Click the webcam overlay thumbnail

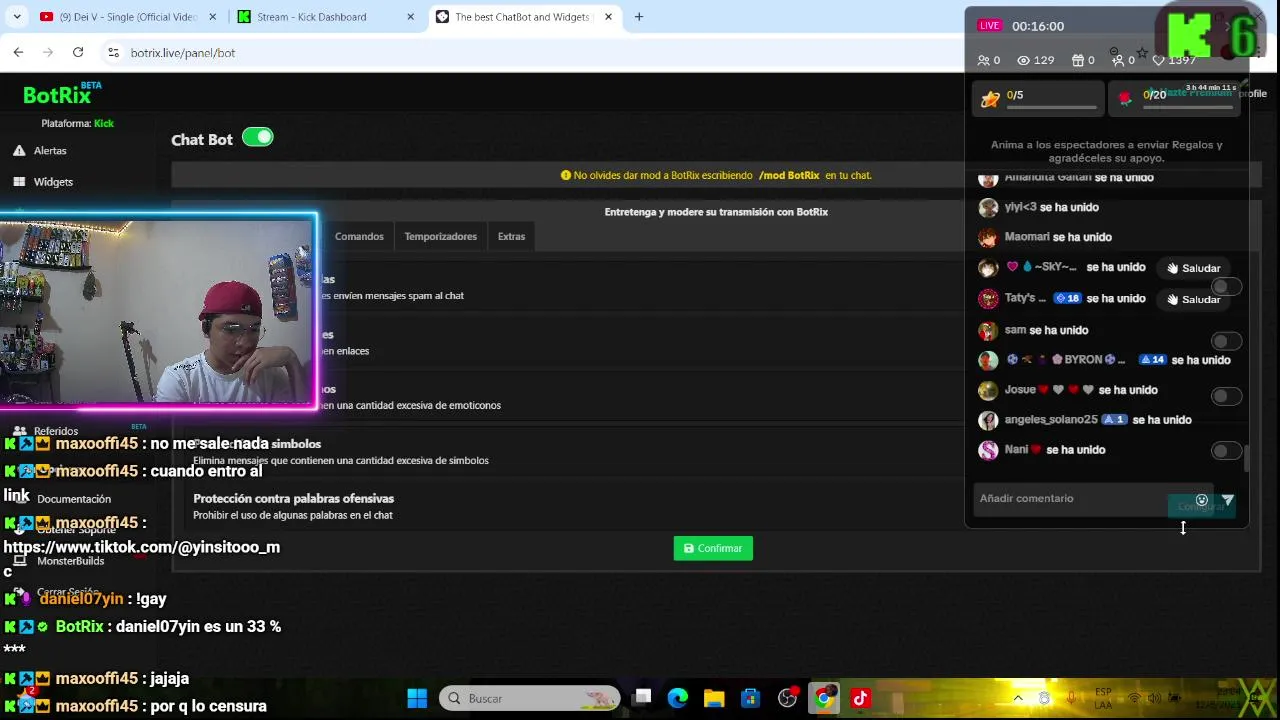(158, 311)
